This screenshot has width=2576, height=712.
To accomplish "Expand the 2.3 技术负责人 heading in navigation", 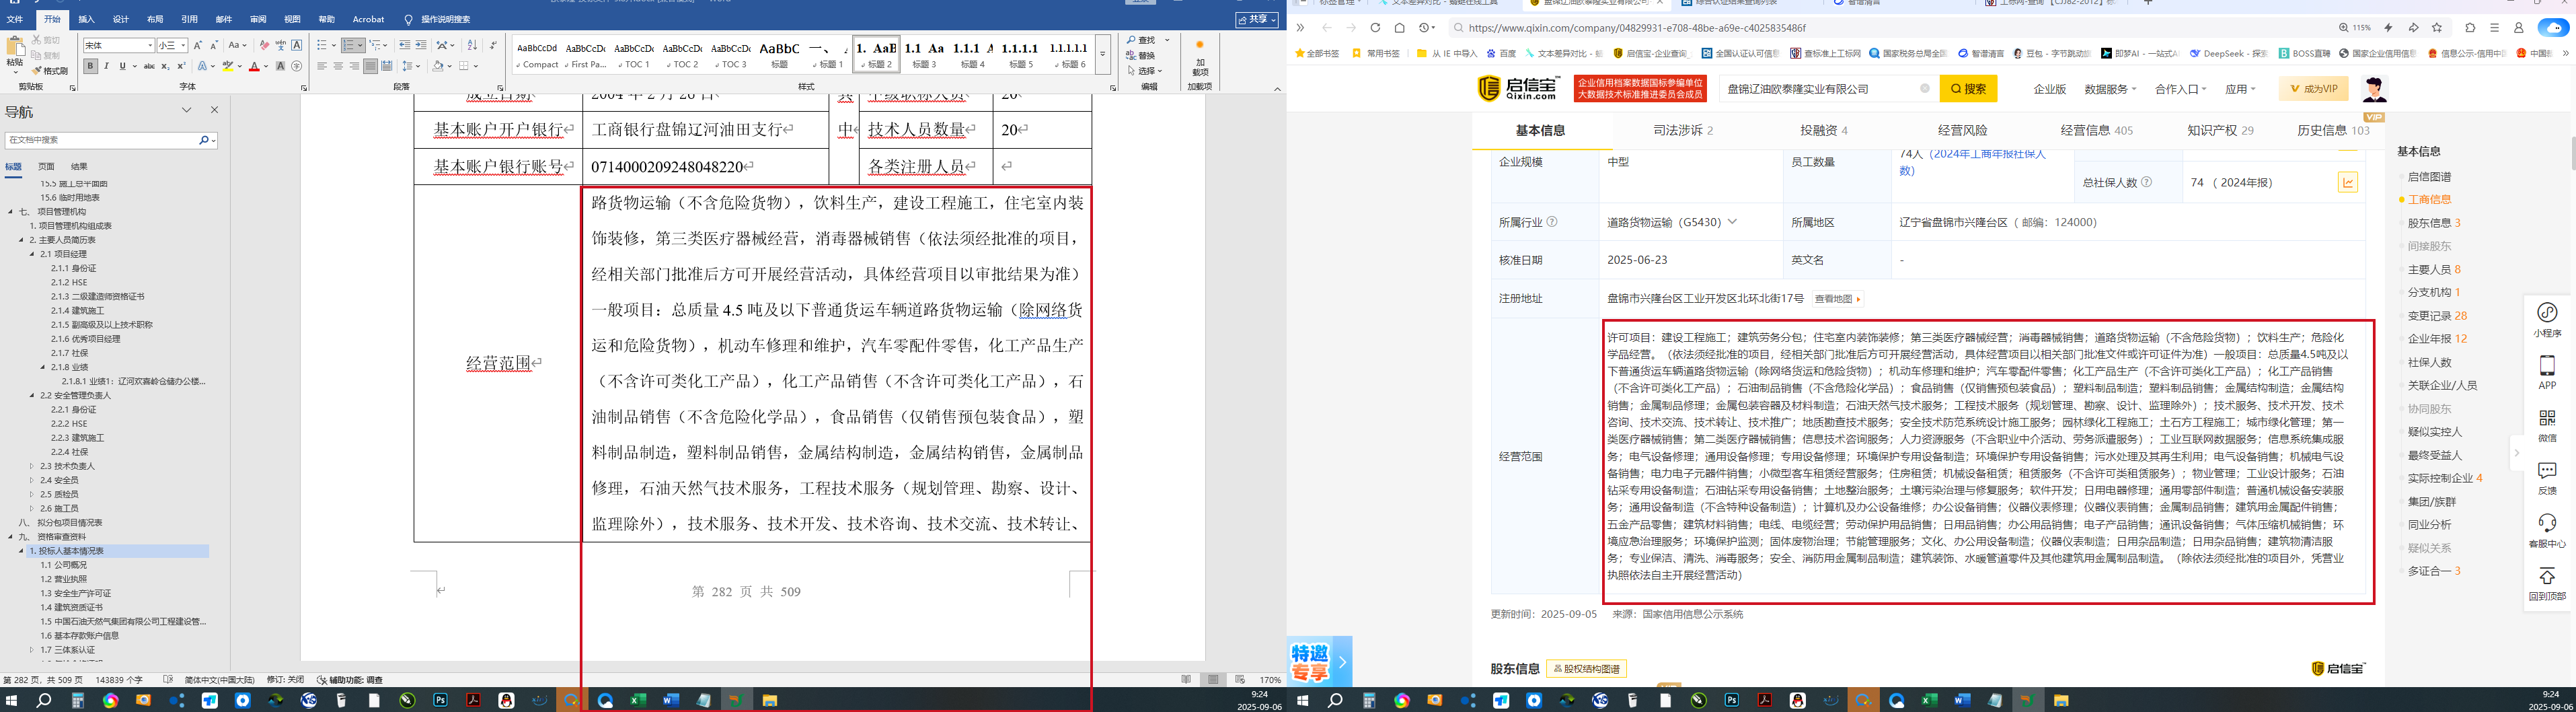I will click(x=32, y=466).
